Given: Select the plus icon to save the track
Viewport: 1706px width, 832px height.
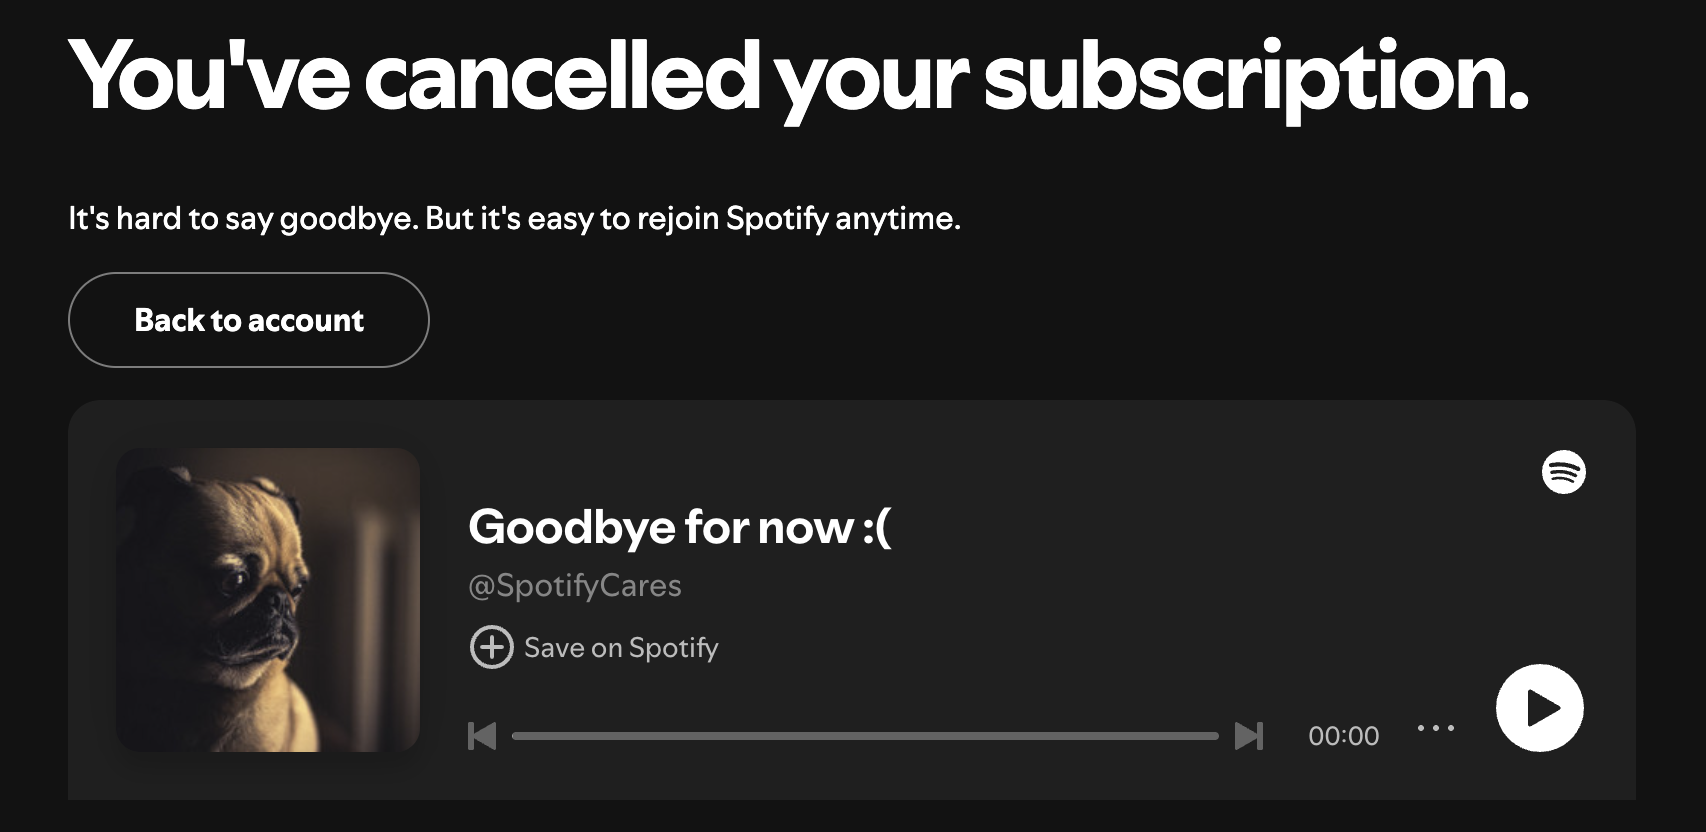Looking at the screenshot, I should (x=489, y=647).
